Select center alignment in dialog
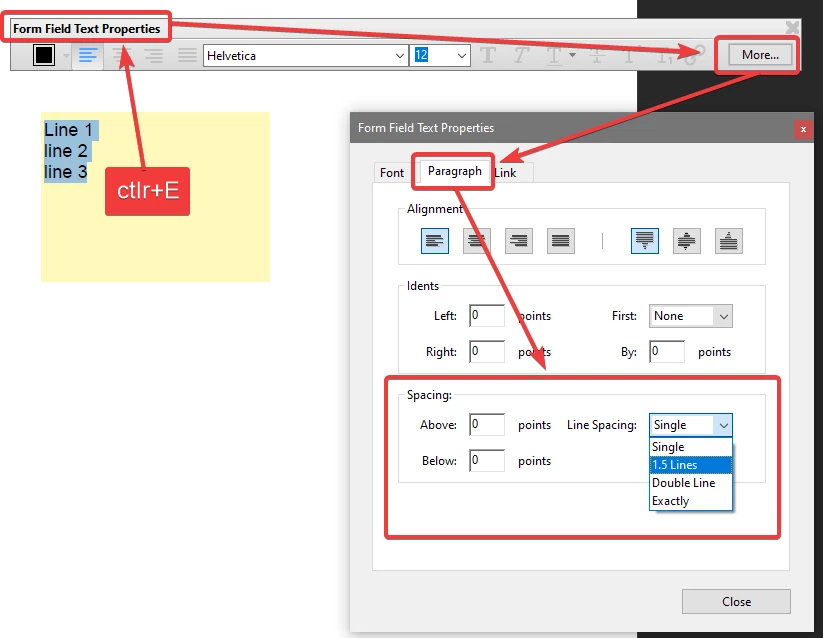823x638 pixels. click(x=477, y=241)
